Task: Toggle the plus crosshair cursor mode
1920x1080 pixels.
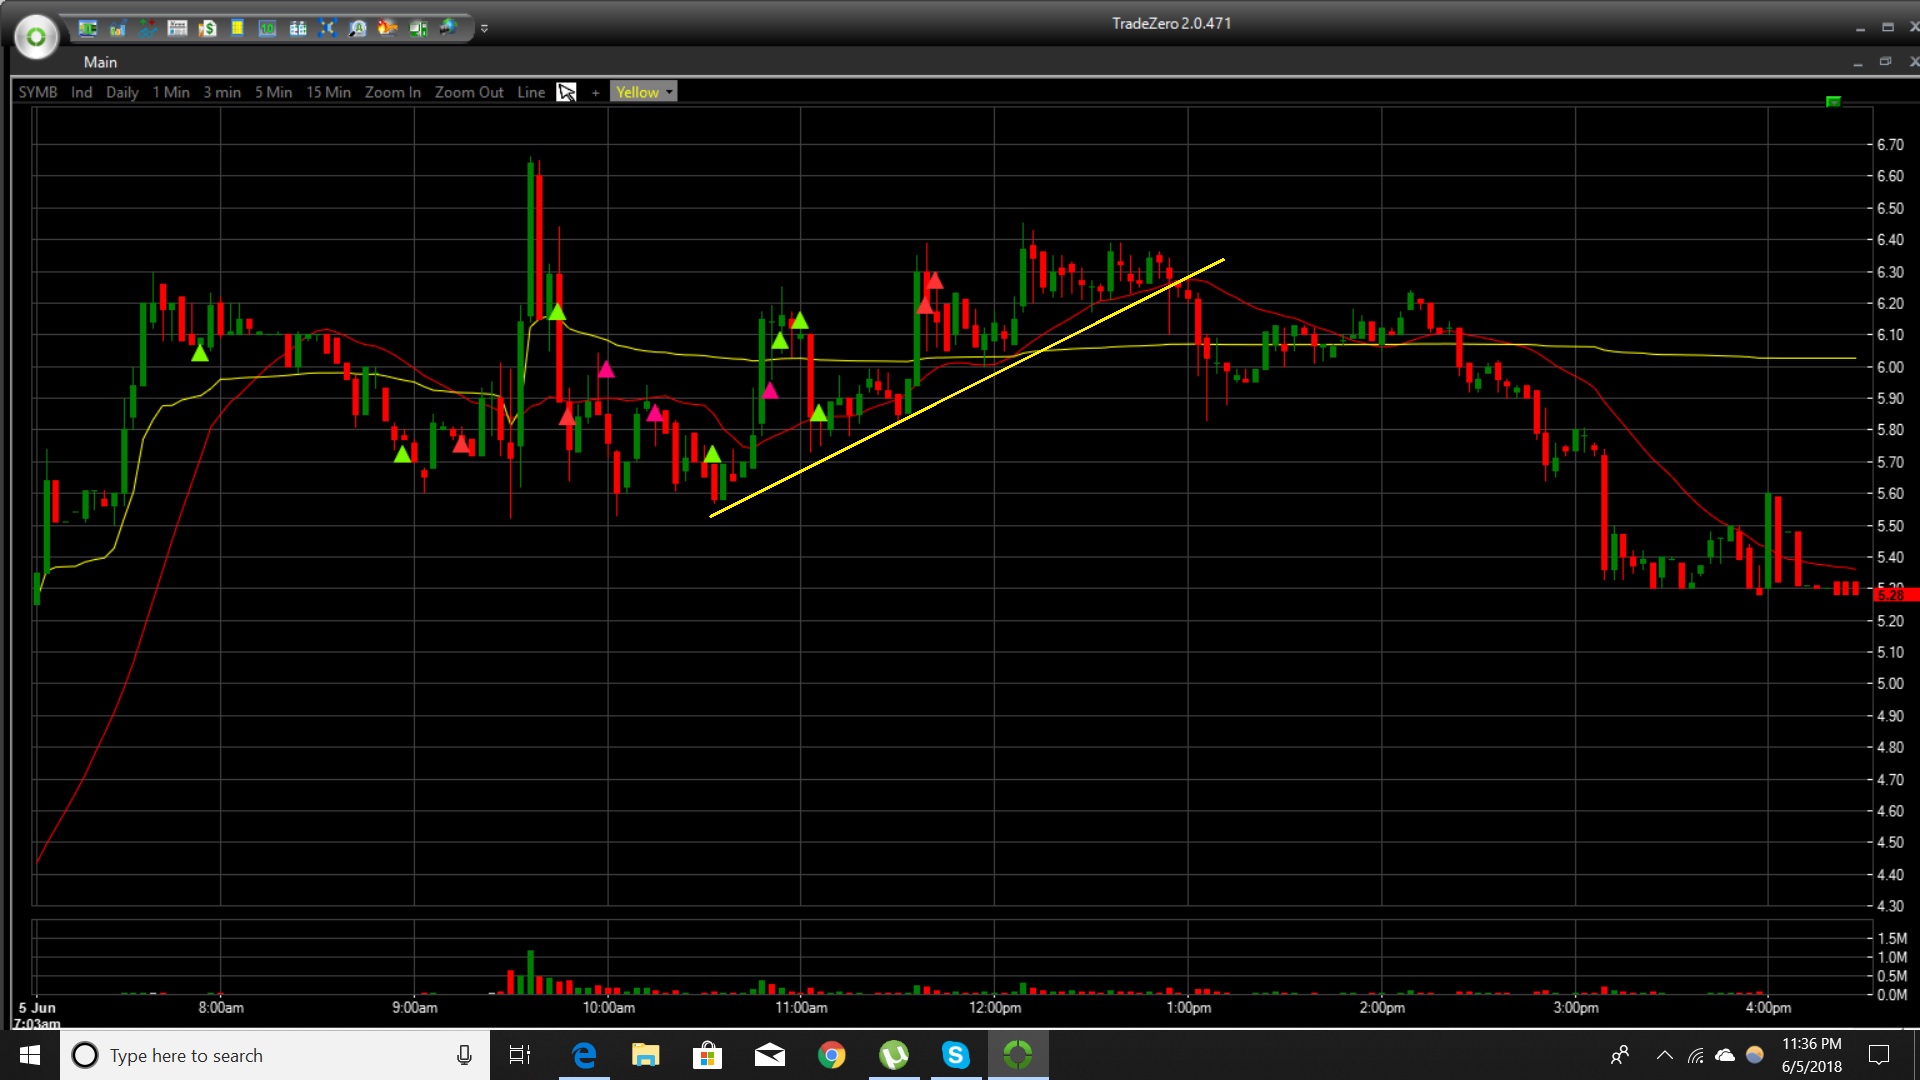Action: (595, 92)
